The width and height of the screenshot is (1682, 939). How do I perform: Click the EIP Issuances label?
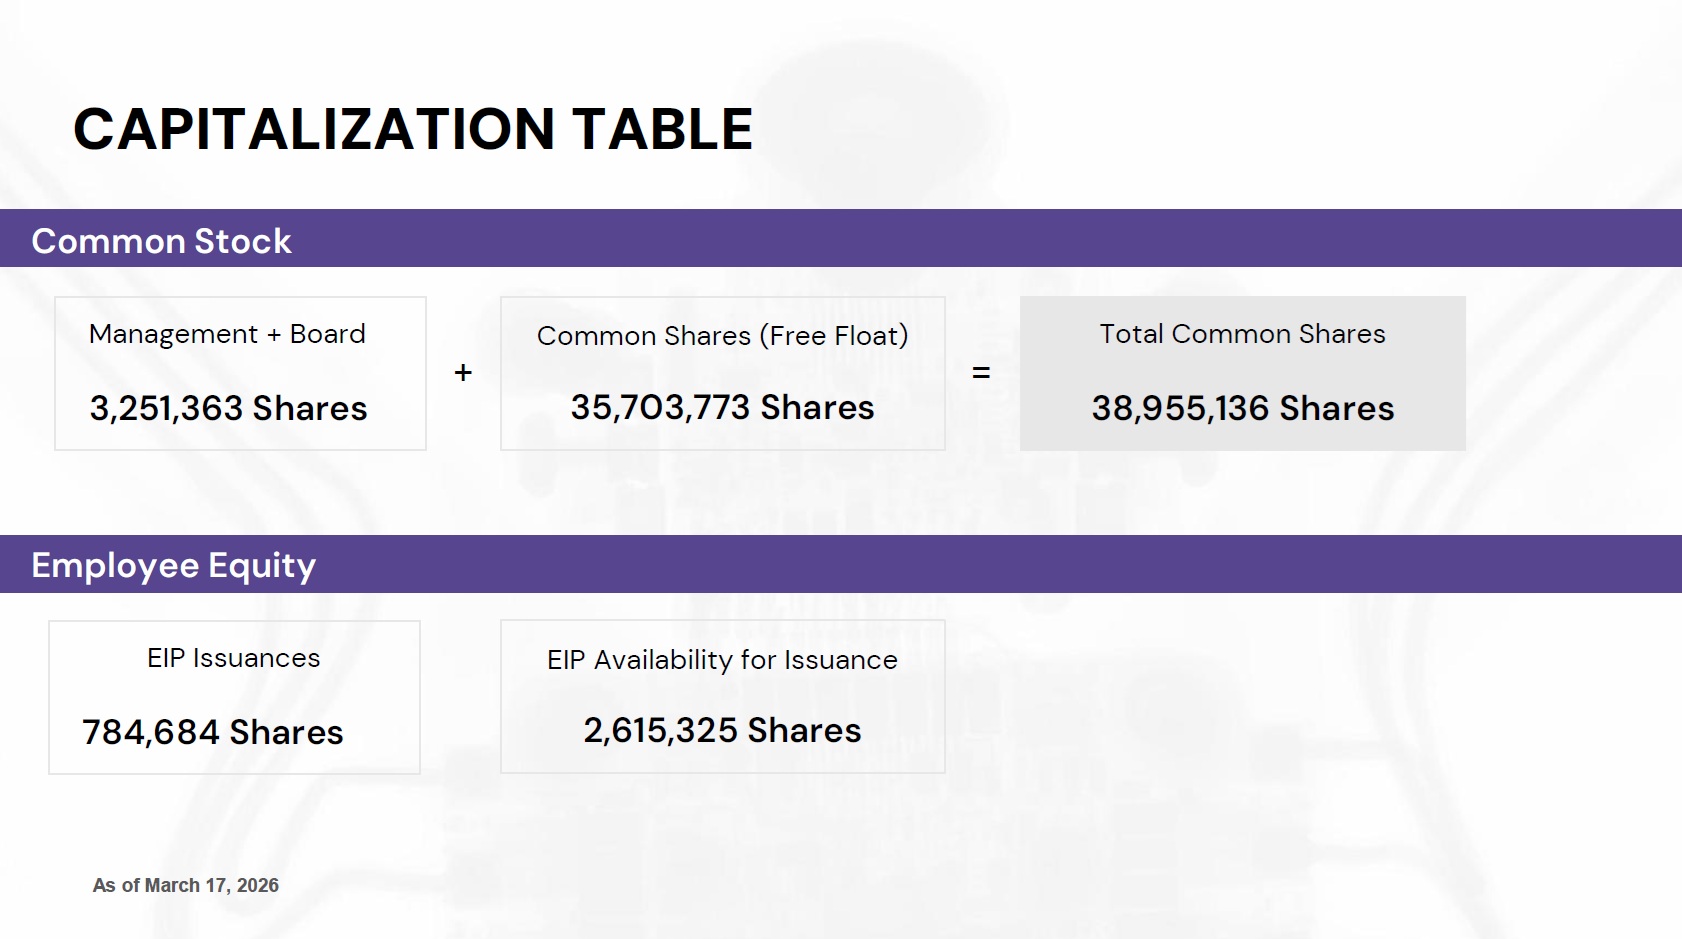point(233,658)
